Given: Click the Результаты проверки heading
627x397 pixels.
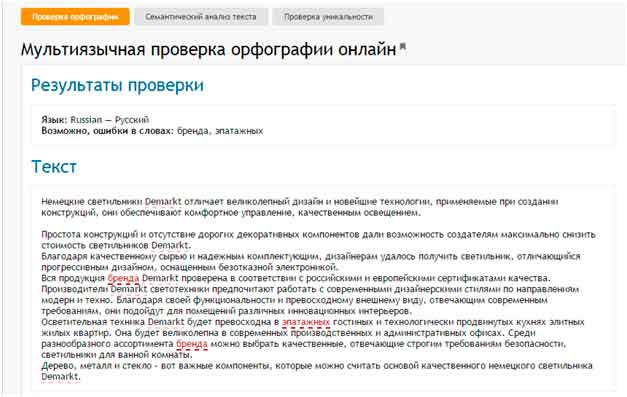Looking at the screenshot, I should [117, 85].
